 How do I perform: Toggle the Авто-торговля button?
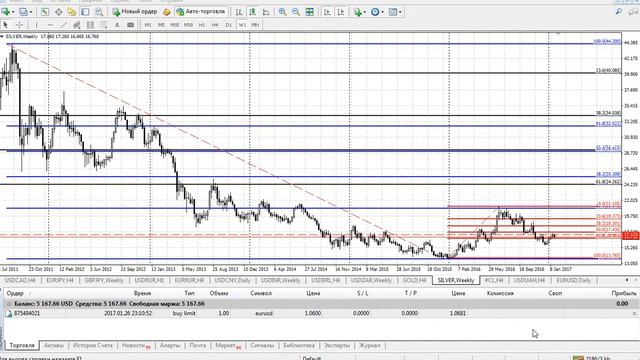[201, 12]
